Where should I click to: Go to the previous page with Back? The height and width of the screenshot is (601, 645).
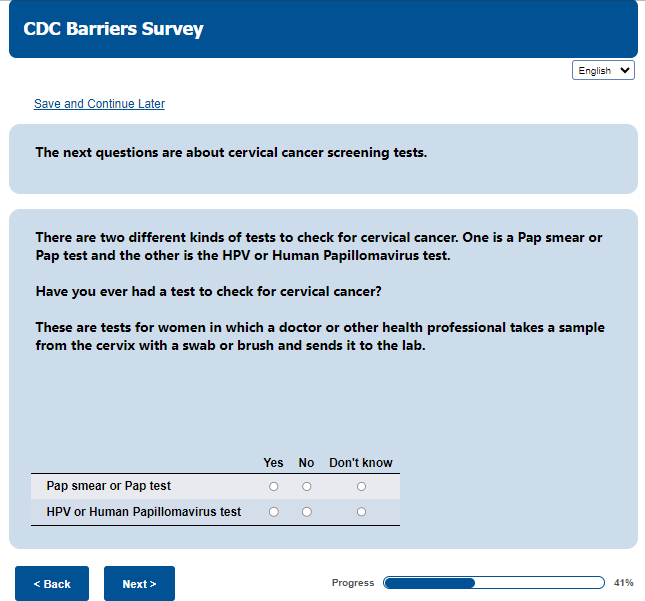pos(52,584)
